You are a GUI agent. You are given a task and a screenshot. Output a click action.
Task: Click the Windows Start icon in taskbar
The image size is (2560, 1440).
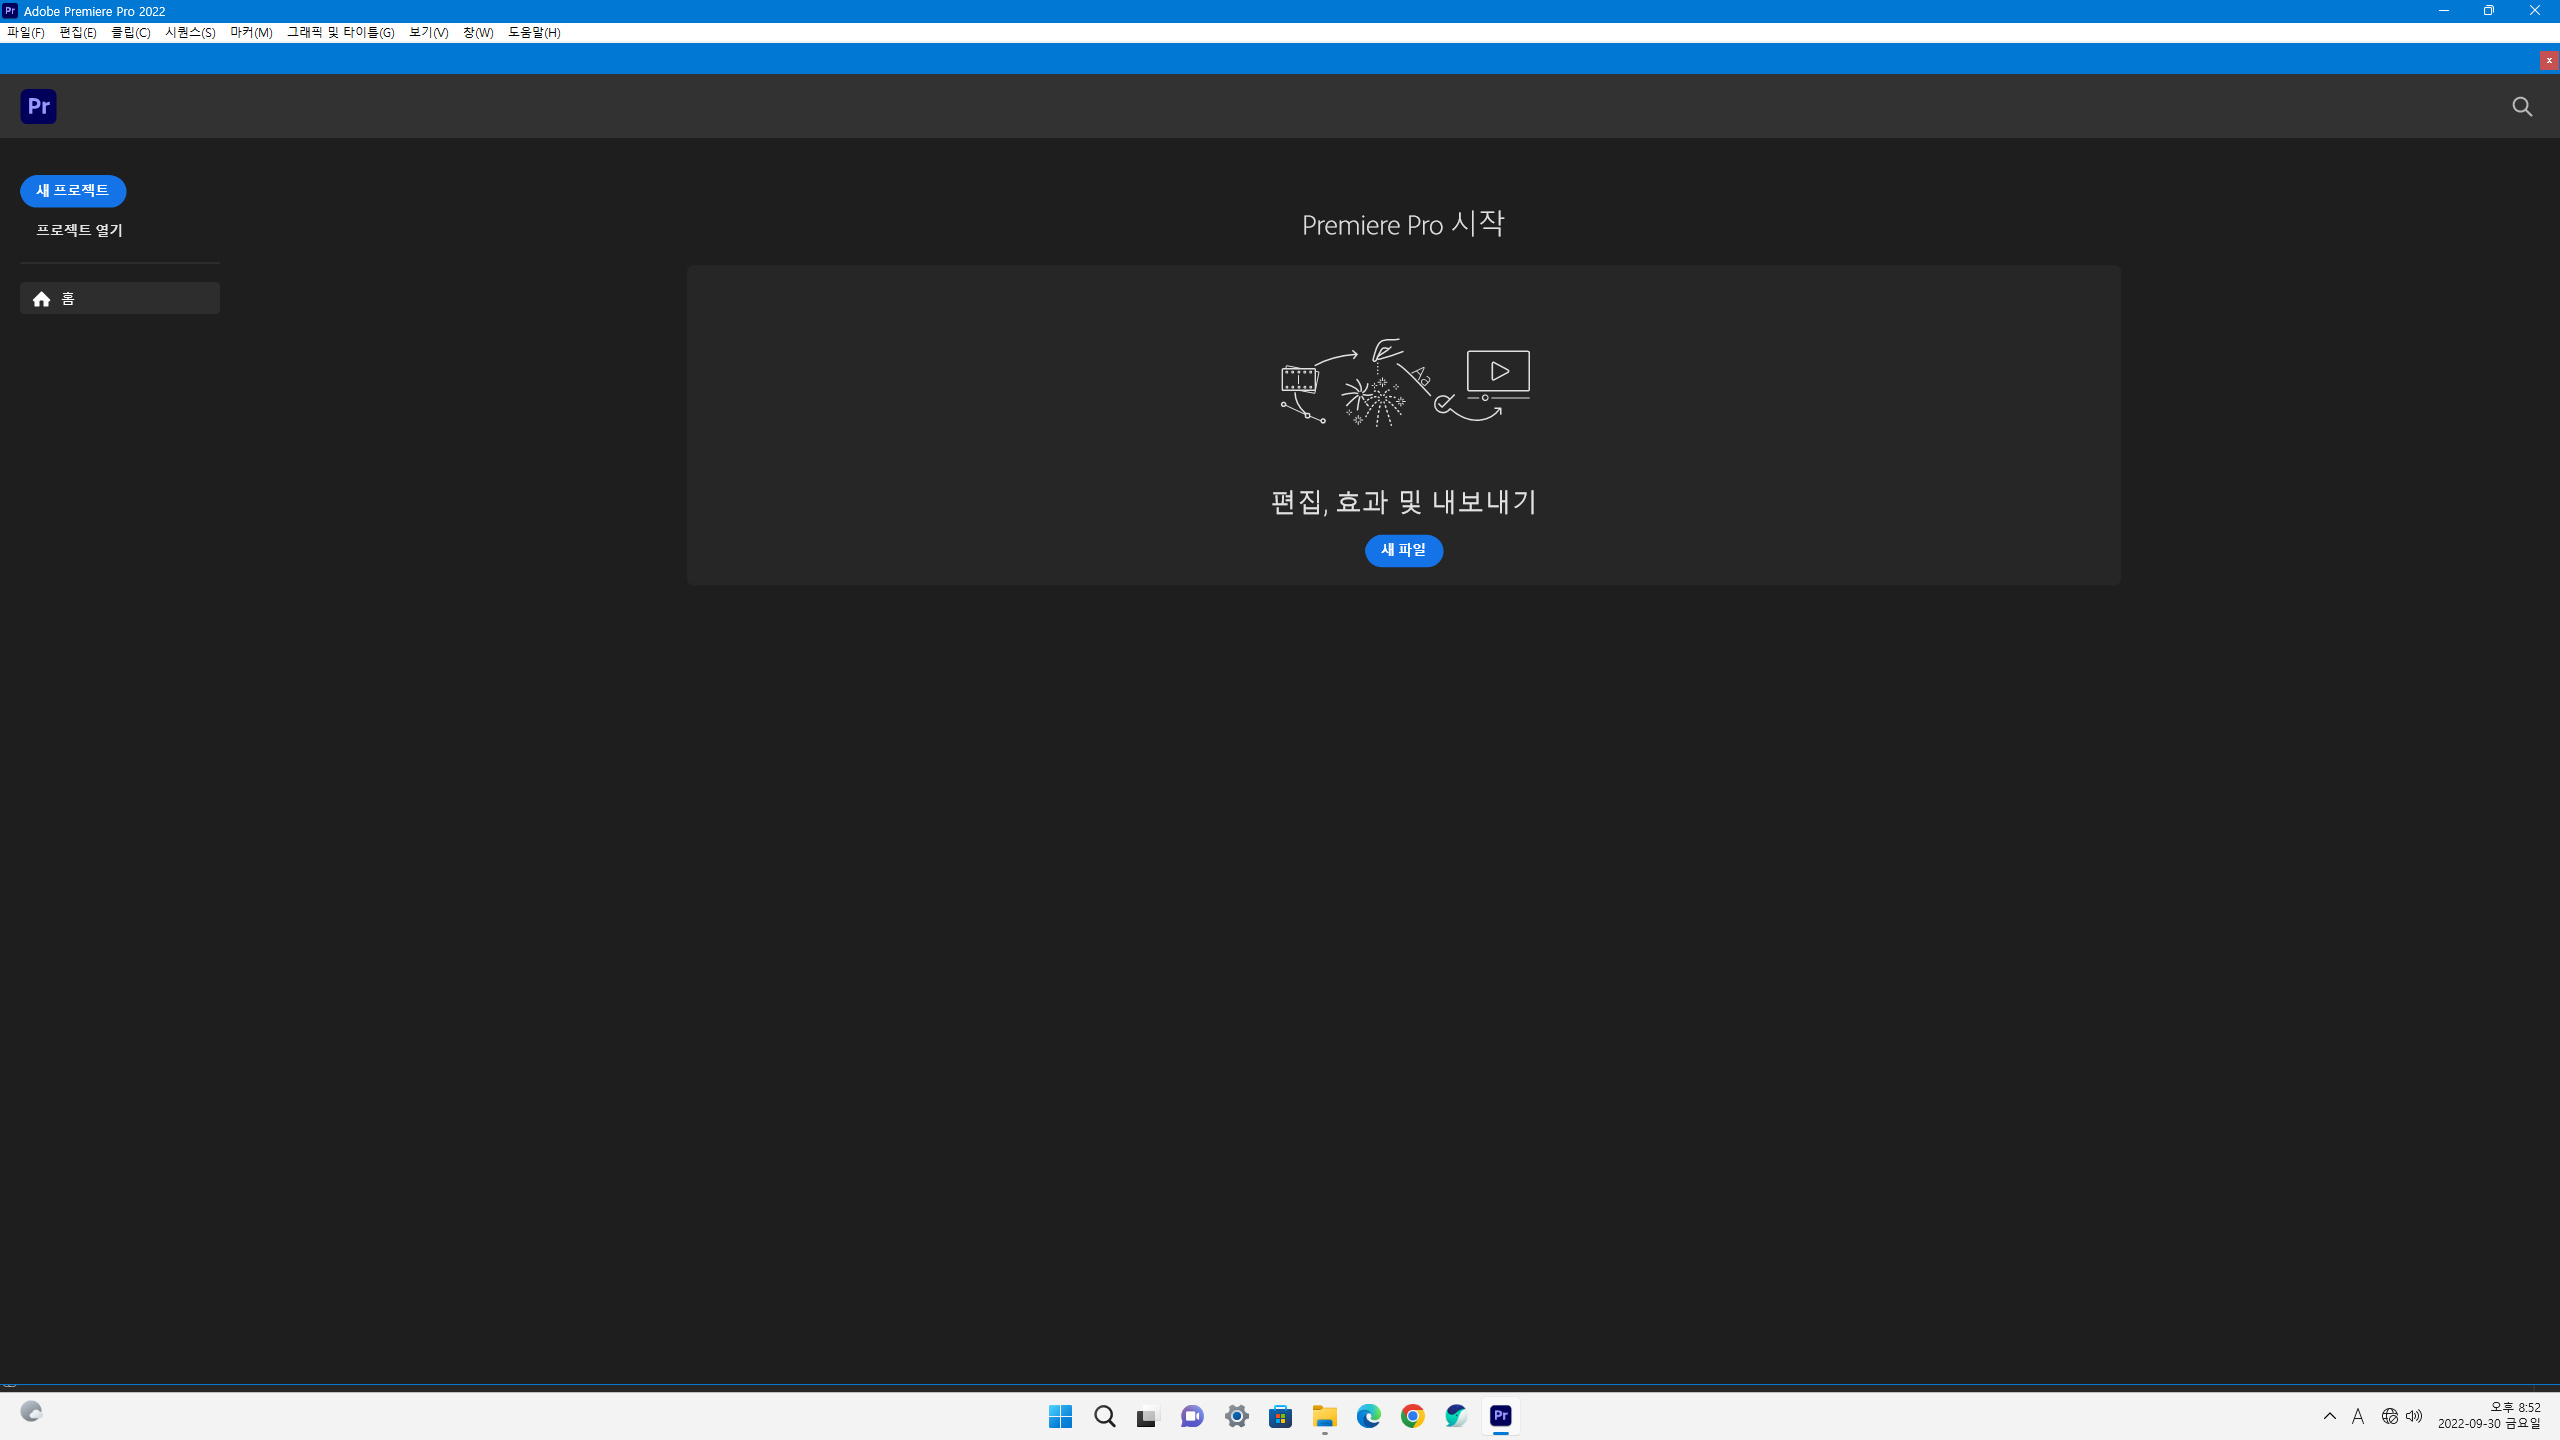pyautogui.click(x=1060, y=1416)
